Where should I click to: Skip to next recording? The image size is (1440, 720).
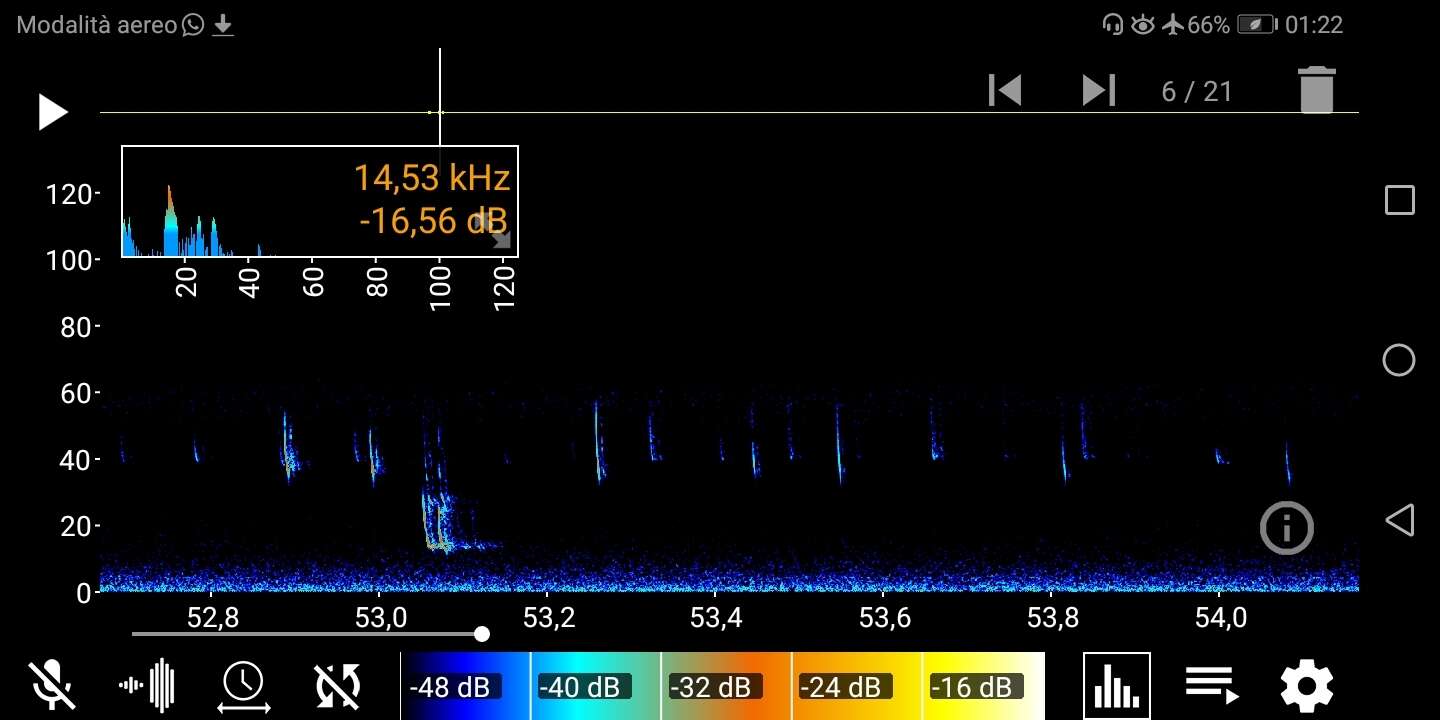1099,91
